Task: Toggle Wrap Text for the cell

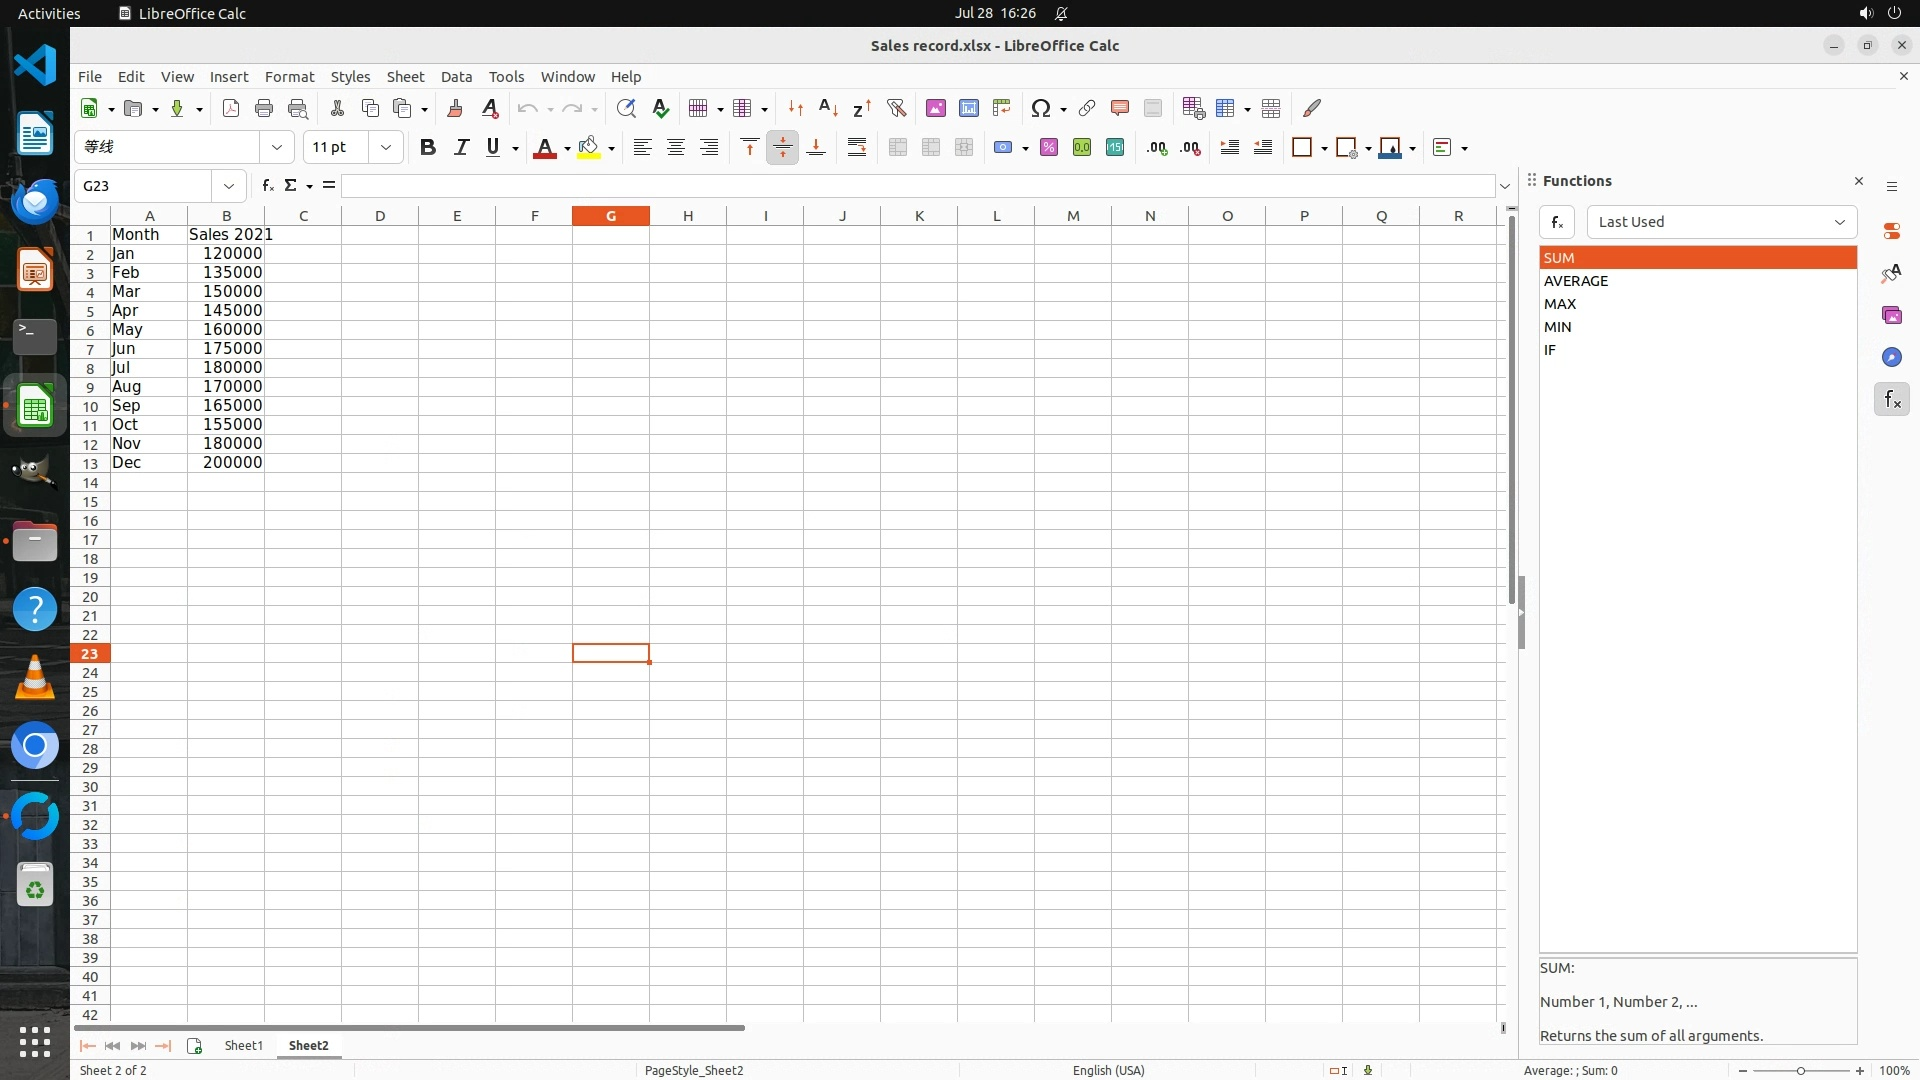Action: pos(857,147)
